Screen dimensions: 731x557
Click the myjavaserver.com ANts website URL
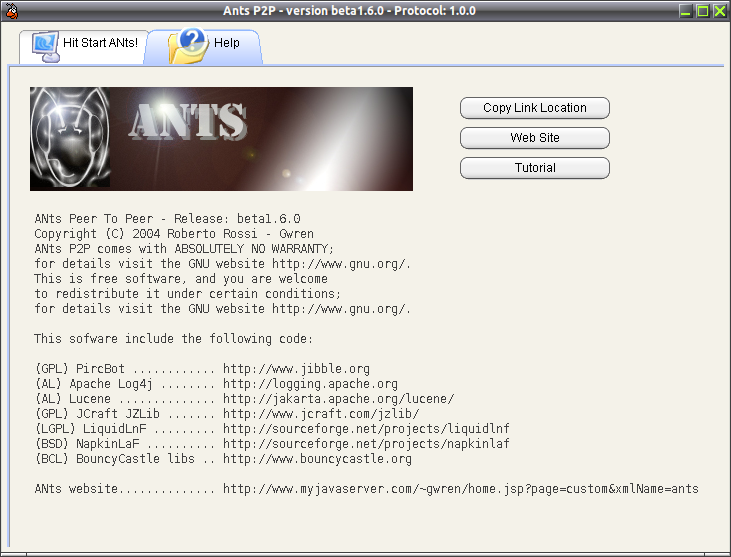click(x=461, y=488)
